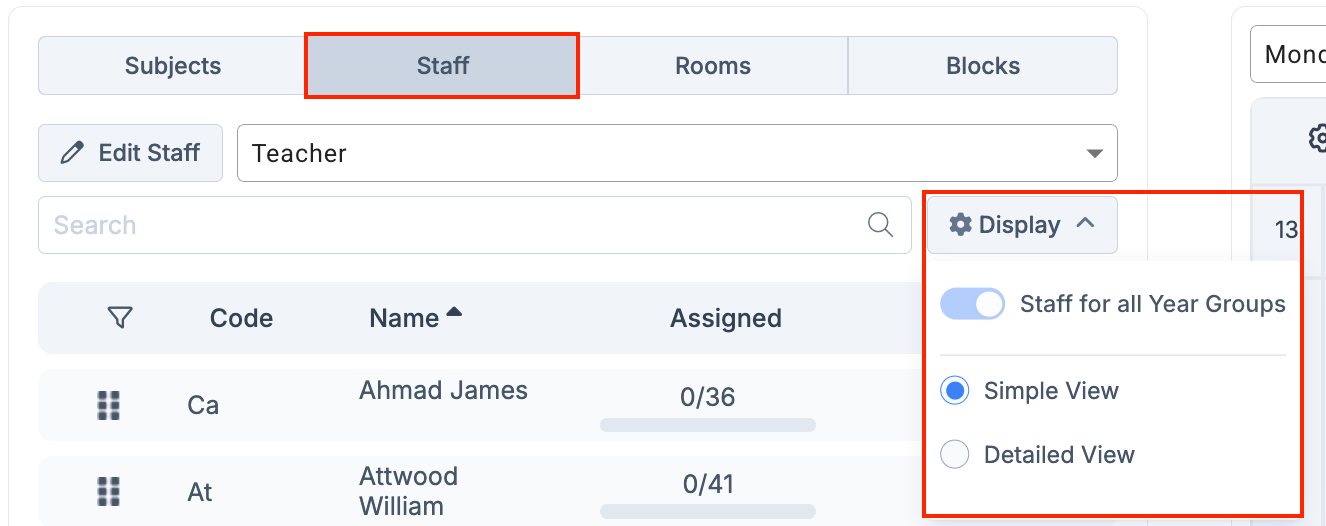Click the search magnifier icon
The image size is (1326, 526).
click(x=880, y=225)
